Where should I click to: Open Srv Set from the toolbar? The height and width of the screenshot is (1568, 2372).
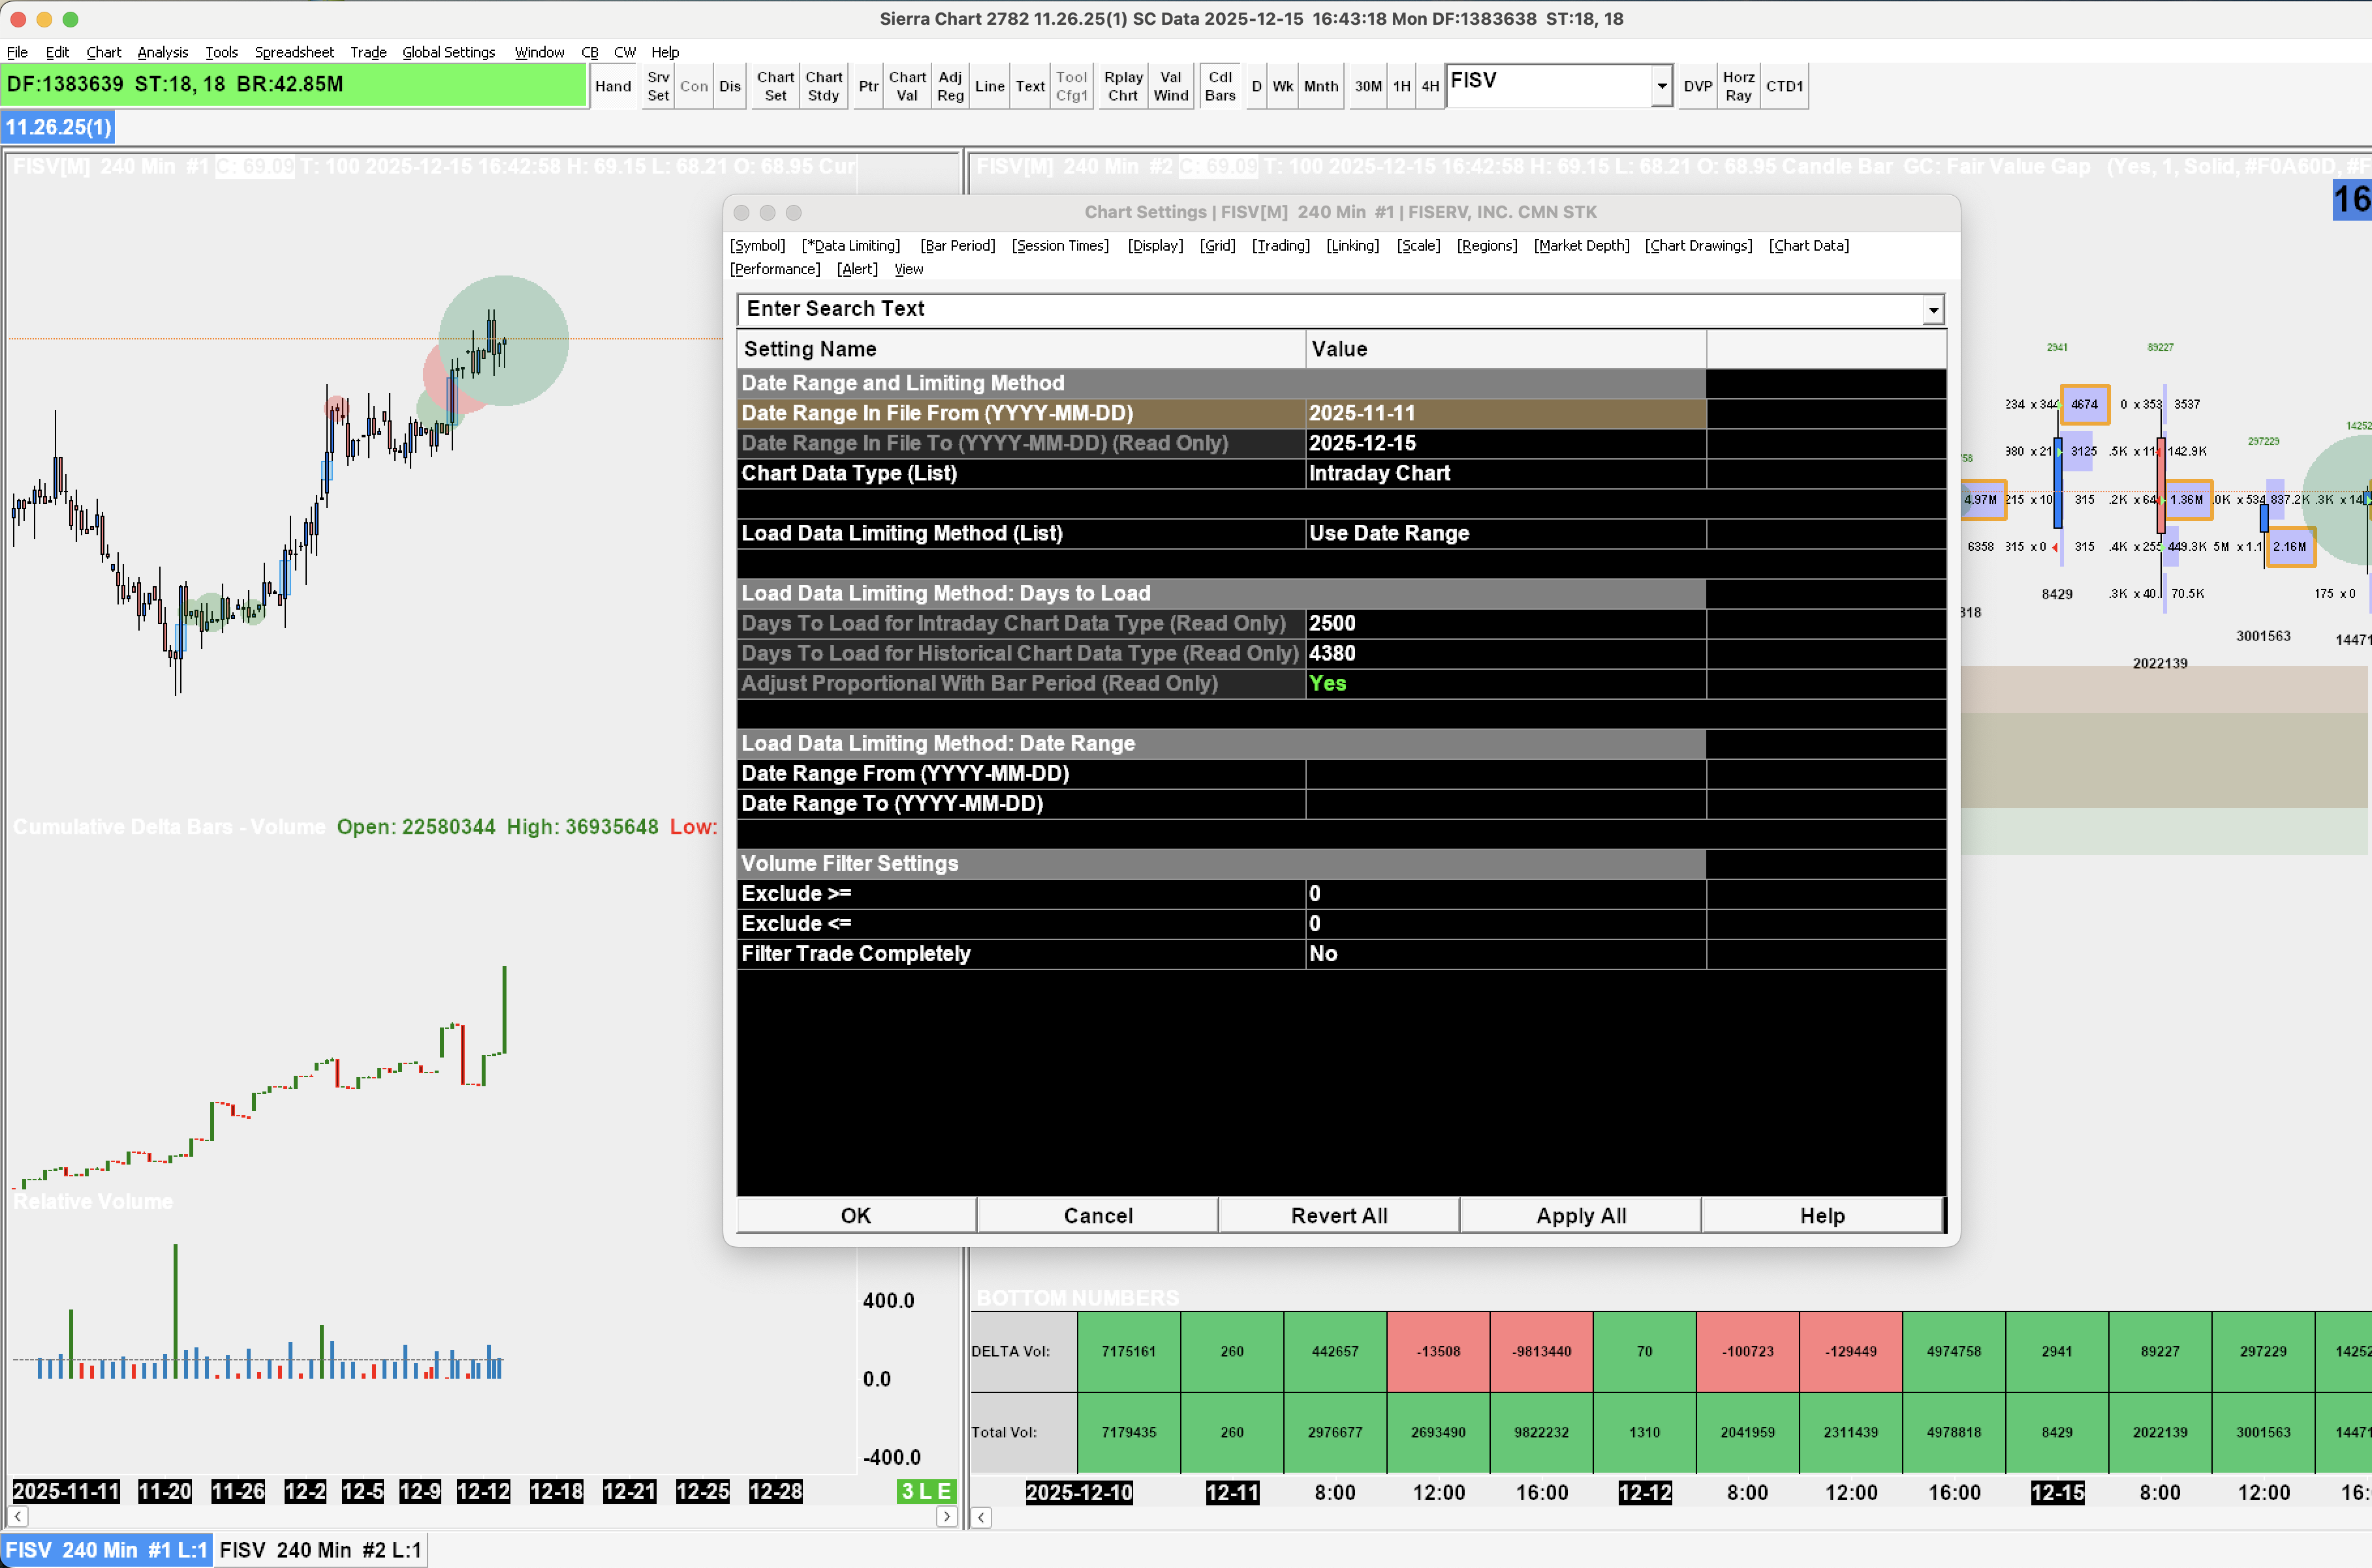658,86
